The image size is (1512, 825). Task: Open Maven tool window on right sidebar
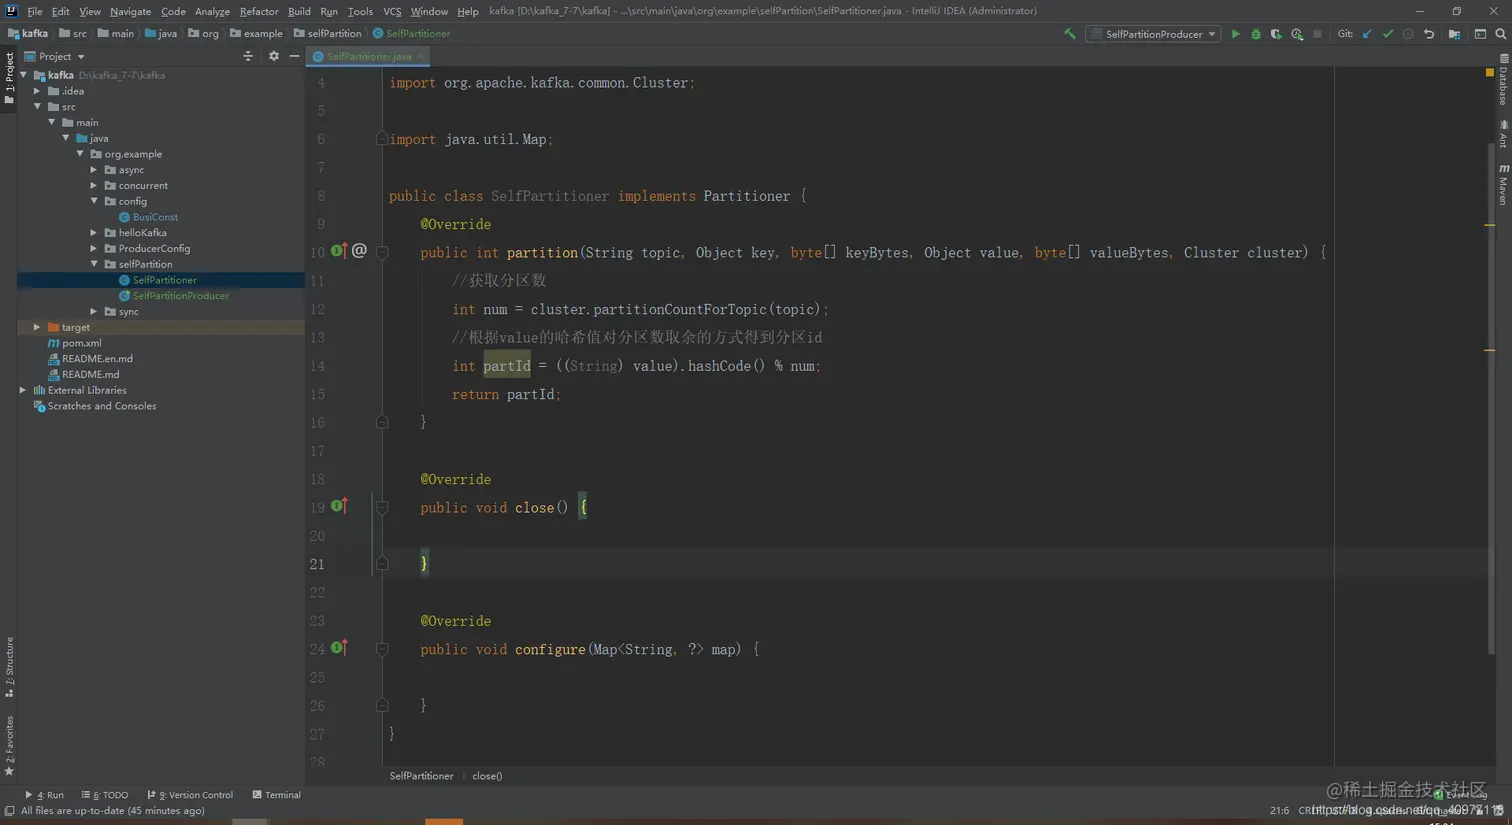click(1503, 185)
